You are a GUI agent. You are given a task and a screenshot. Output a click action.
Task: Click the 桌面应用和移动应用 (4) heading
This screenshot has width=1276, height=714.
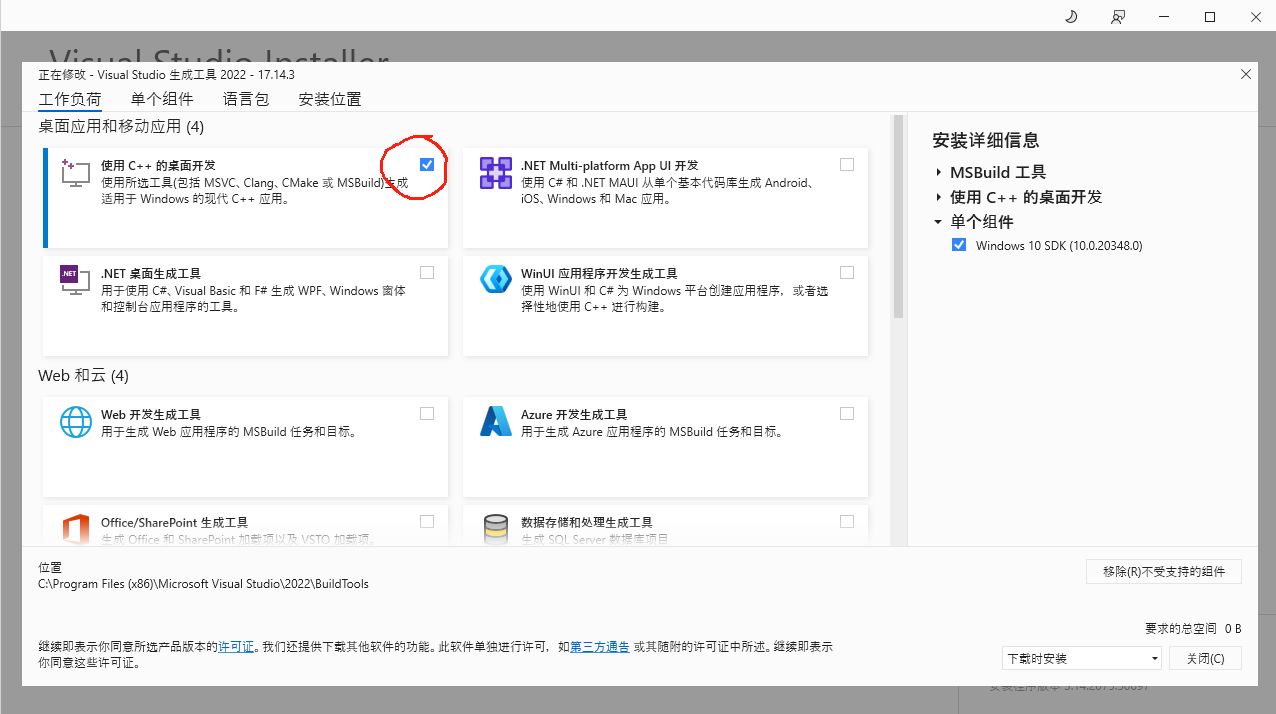click(x=121, y=126)
